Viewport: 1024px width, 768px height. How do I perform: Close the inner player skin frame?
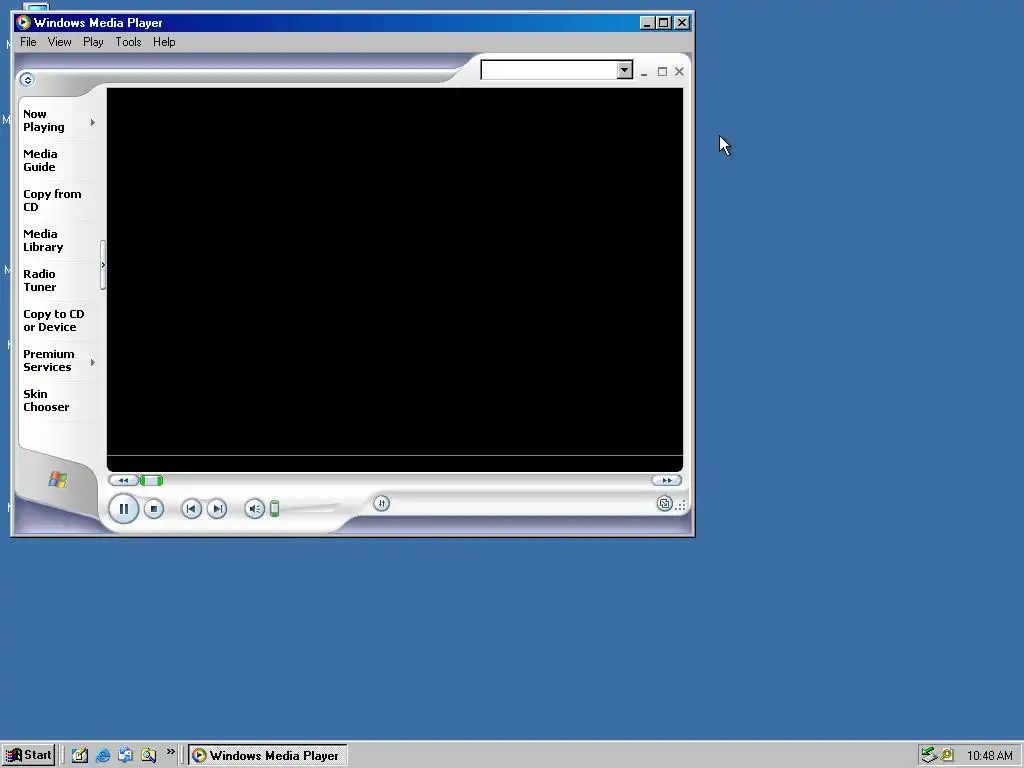[x=679, y=72]
